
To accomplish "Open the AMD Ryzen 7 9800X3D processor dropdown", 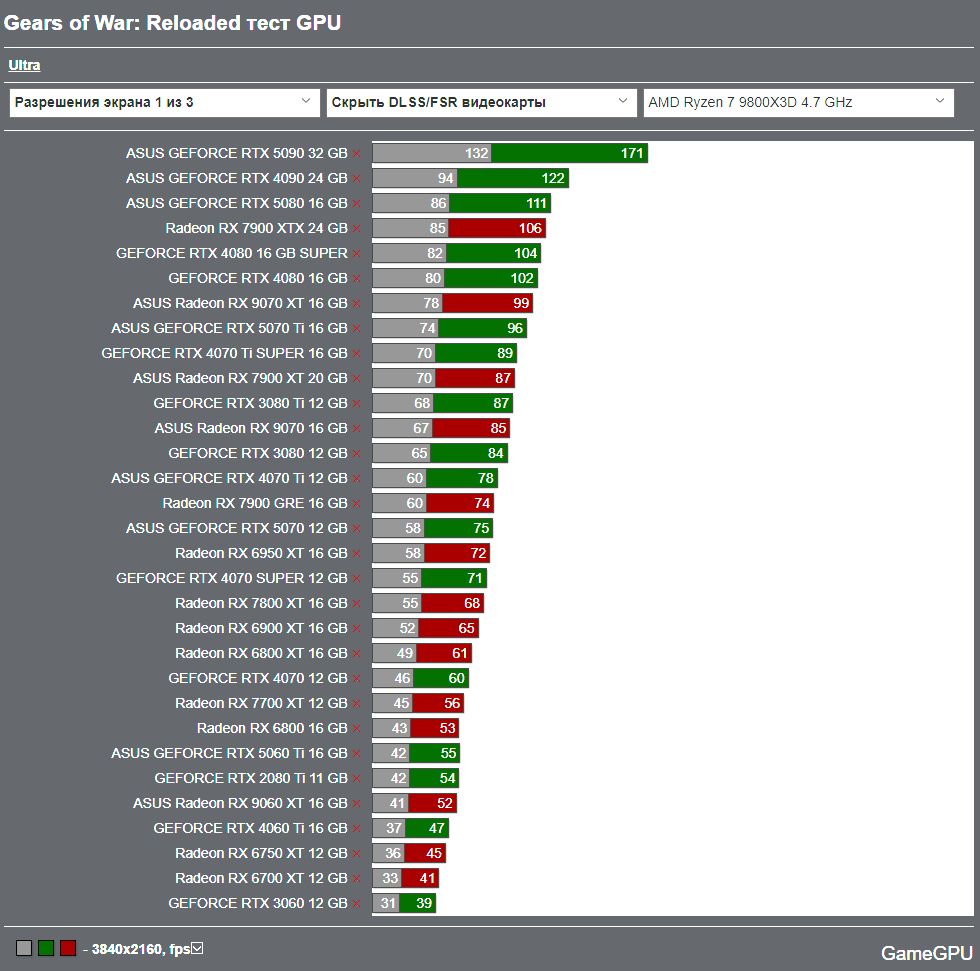I will [x=799, y=102].
